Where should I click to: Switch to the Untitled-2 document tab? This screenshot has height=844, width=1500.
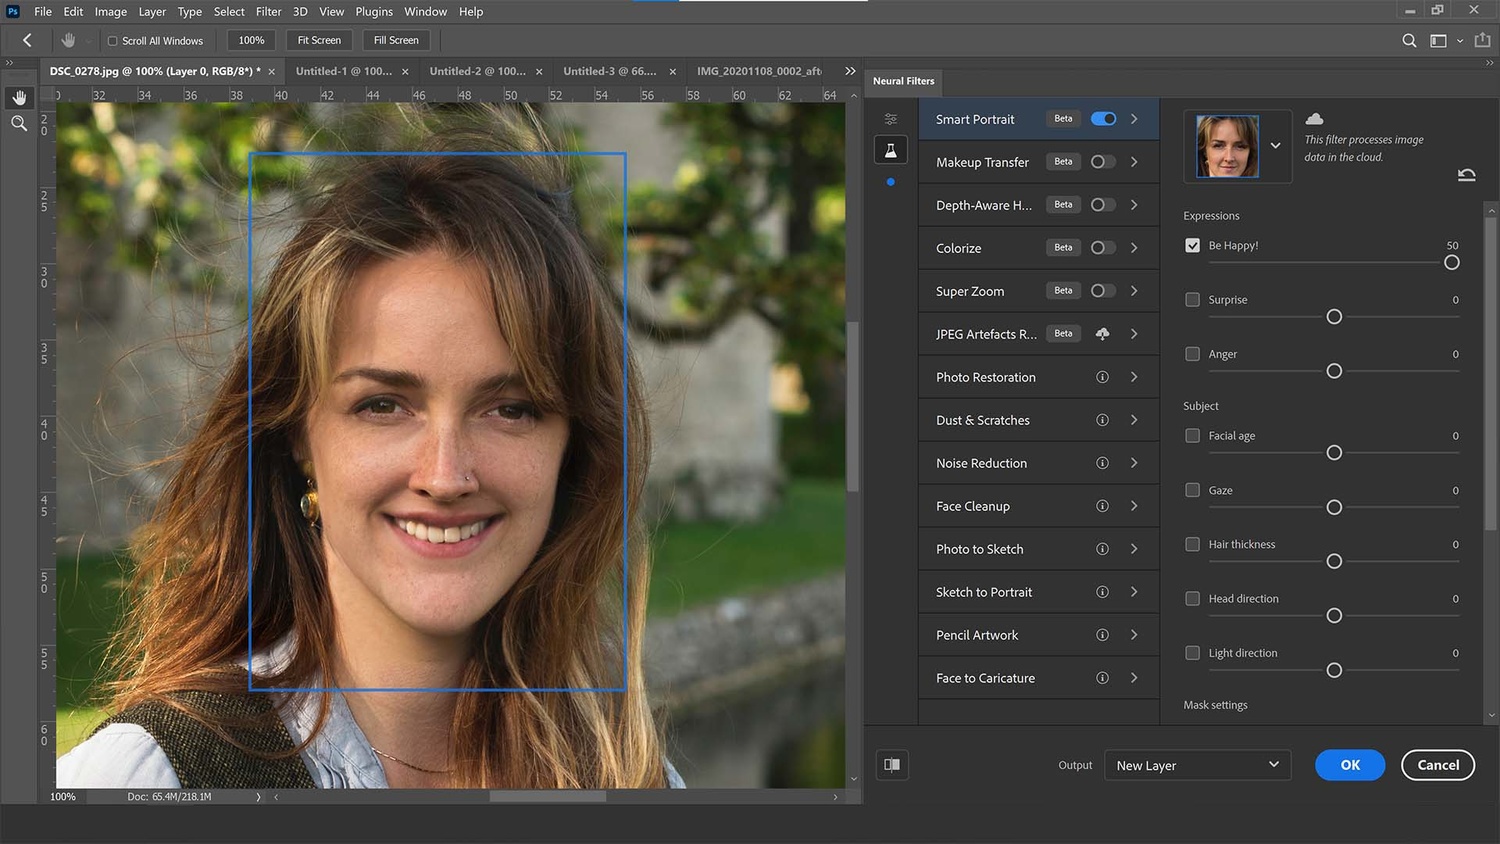coord(478,71)
